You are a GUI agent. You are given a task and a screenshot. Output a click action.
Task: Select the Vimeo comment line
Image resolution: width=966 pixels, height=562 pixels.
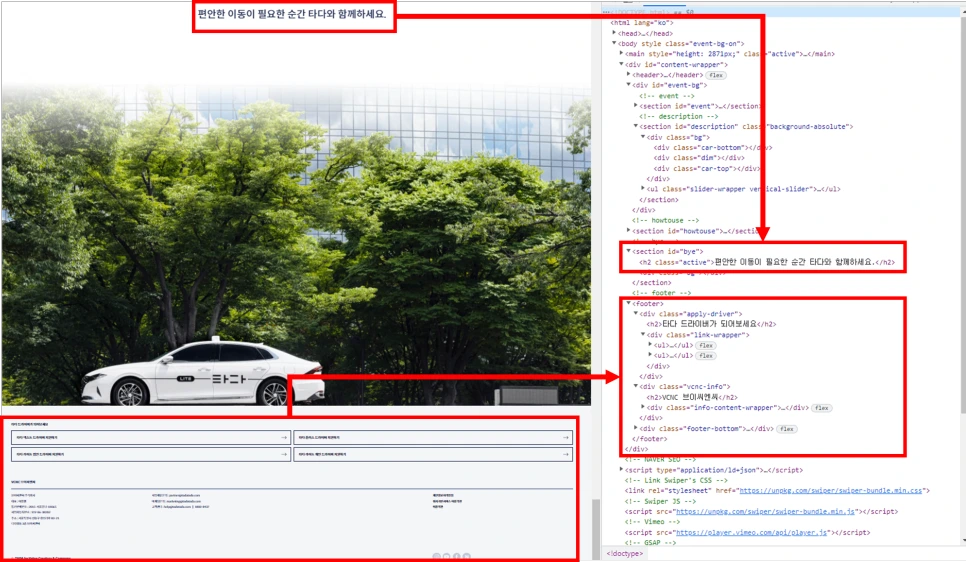point(652,522)
